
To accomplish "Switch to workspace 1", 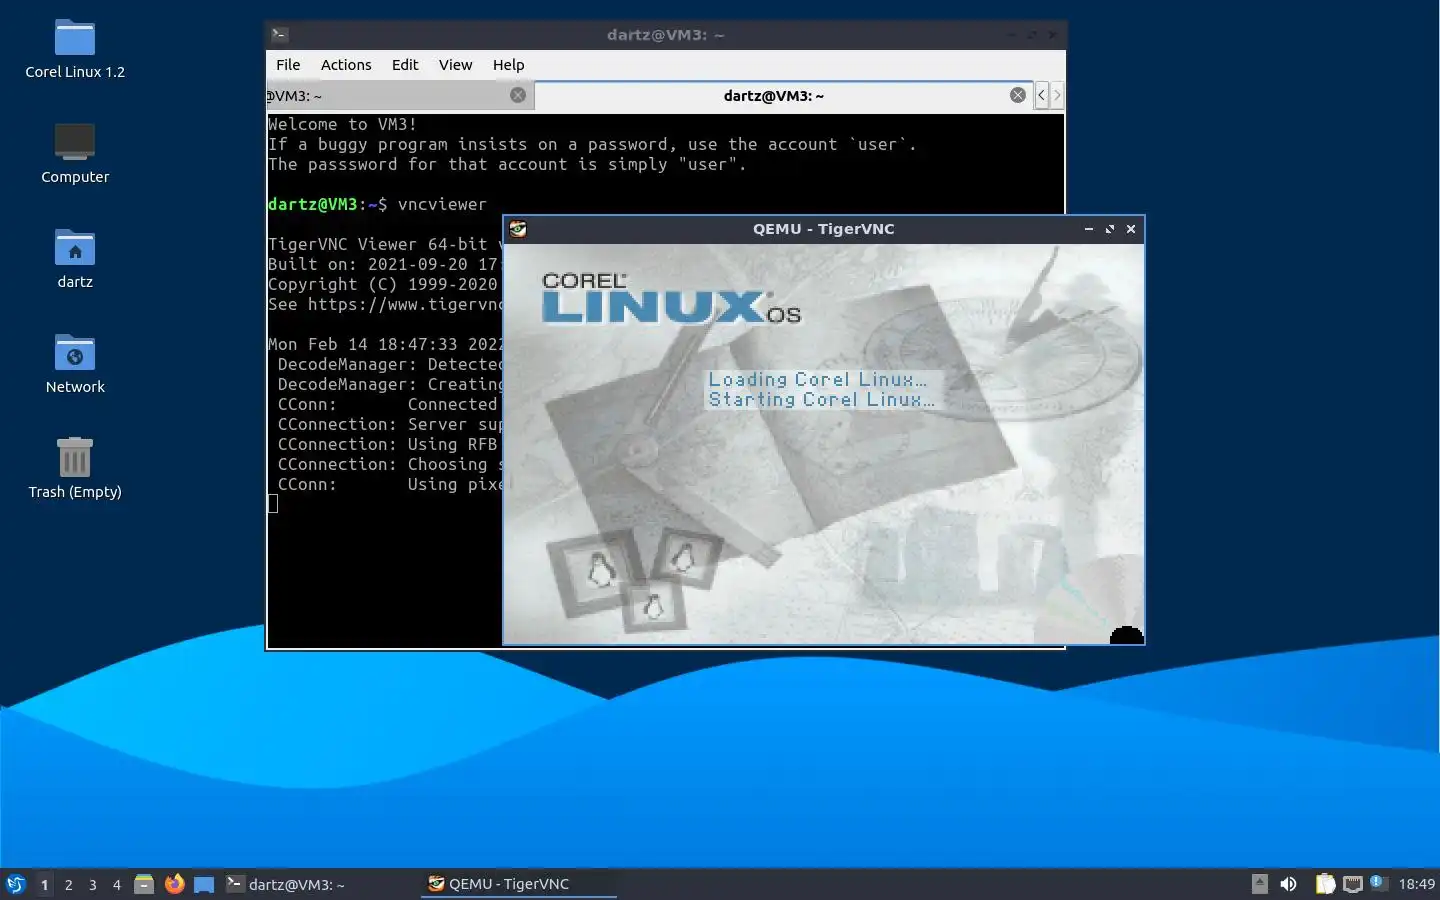I will point(44,884).
